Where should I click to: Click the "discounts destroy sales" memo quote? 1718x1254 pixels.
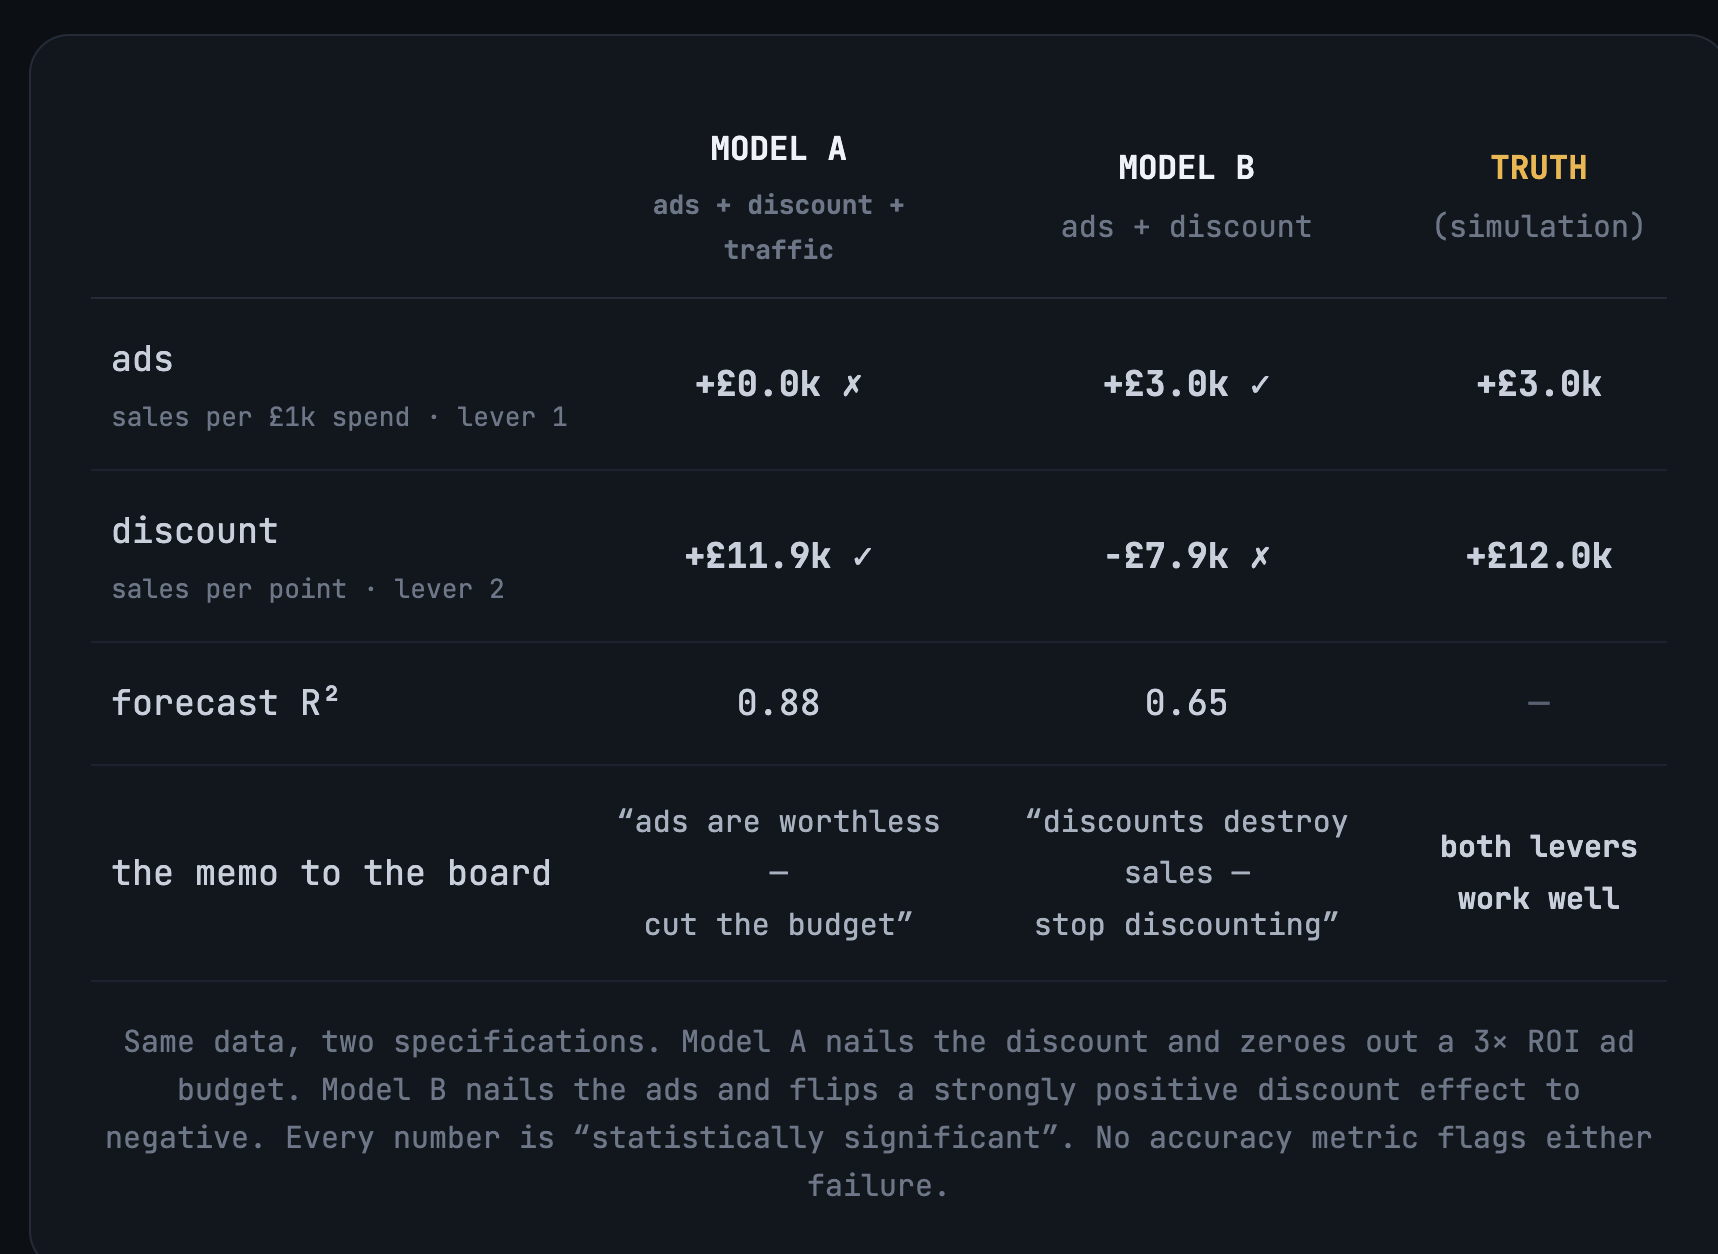point(1186,873)
